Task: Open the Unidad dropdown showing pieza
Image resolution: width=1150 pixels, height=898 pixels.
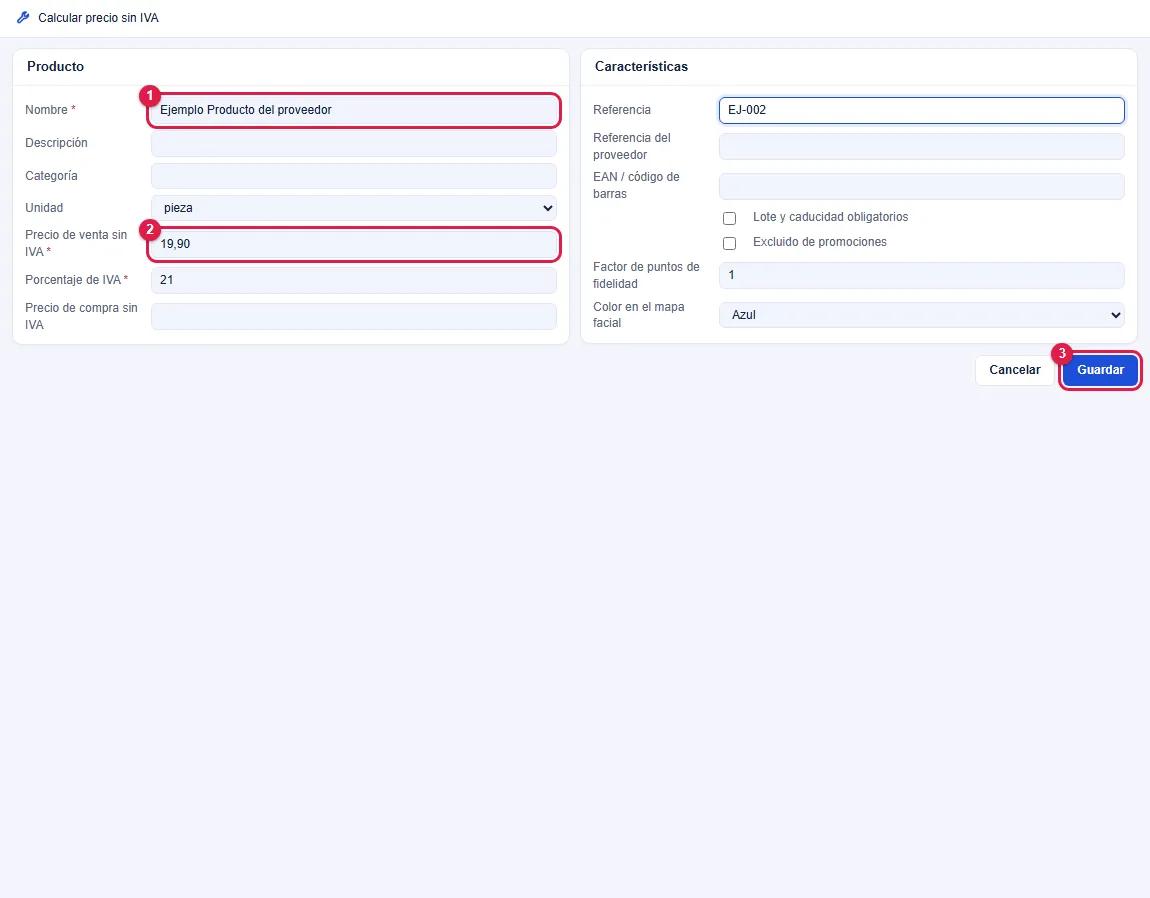Action: [354, 208]
